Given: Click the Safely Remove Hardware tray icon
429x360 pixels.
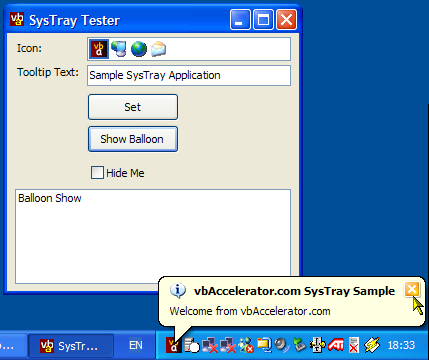Looking at the screenshot, I should [x=300, y=345].
